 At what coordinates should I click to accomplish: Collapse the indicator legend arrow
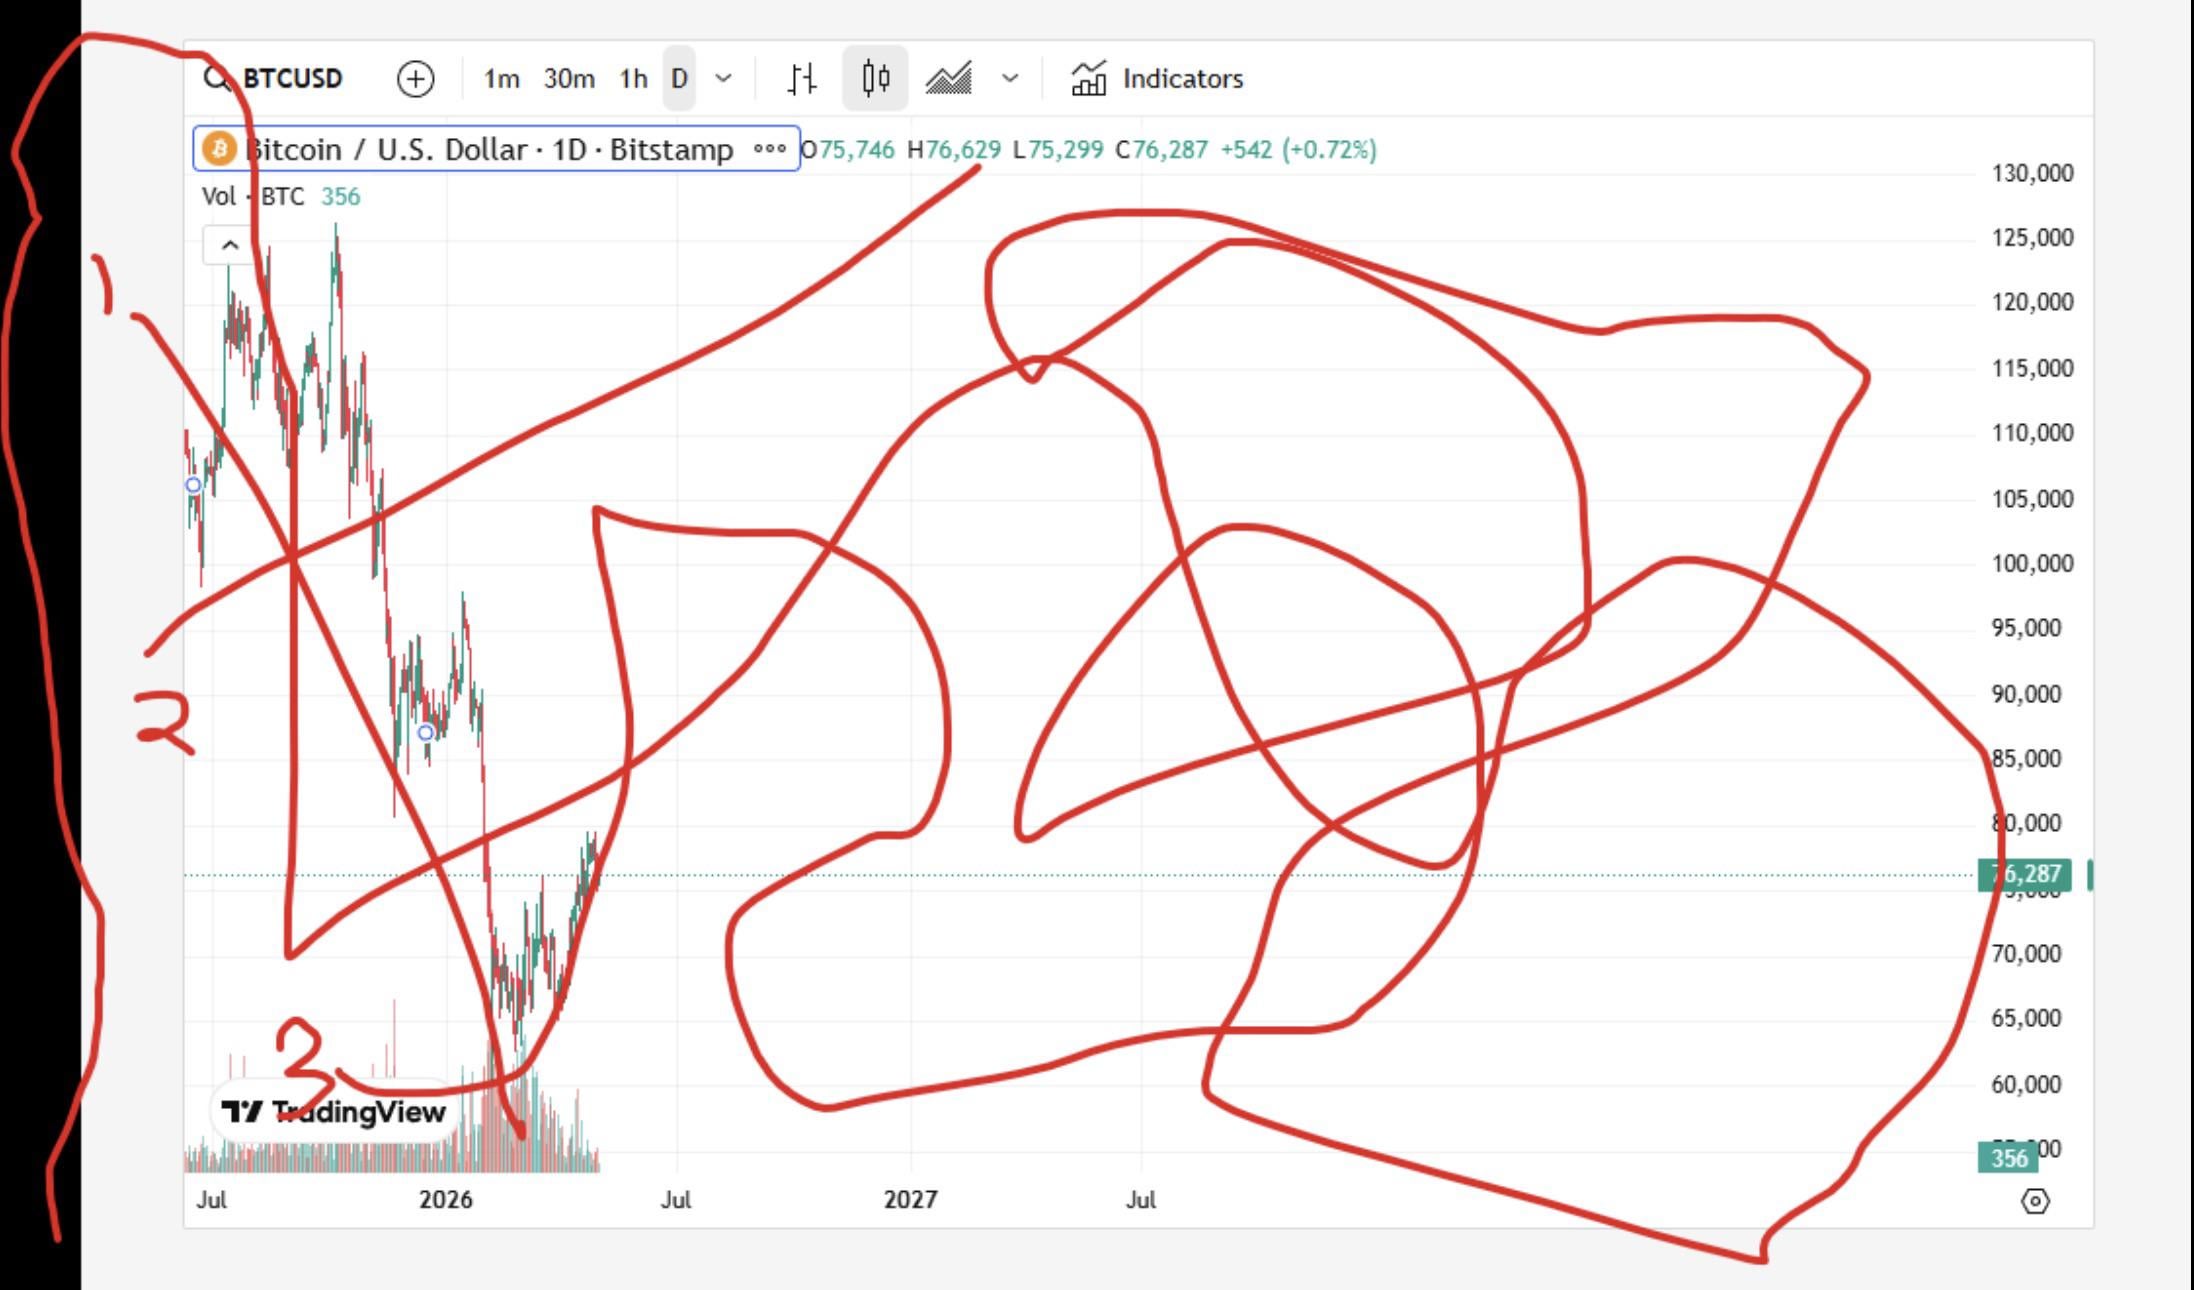click(229, 245)
